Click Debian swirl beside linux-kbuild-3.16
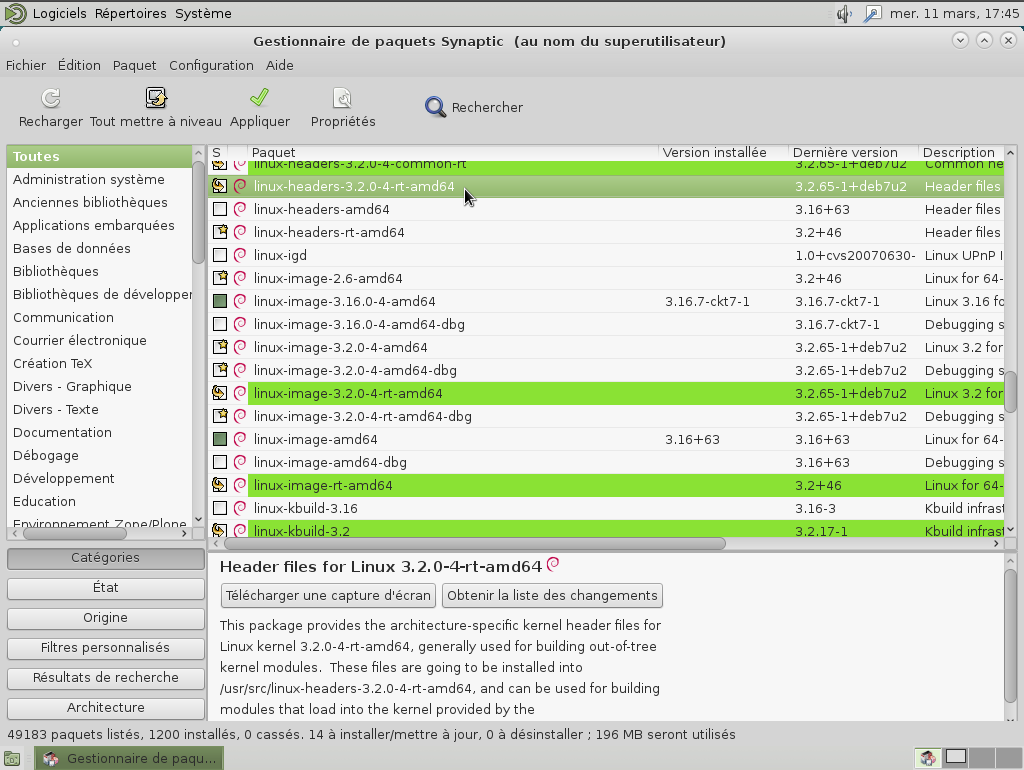This screenshot has height=770, width=1024. (240, 508)
